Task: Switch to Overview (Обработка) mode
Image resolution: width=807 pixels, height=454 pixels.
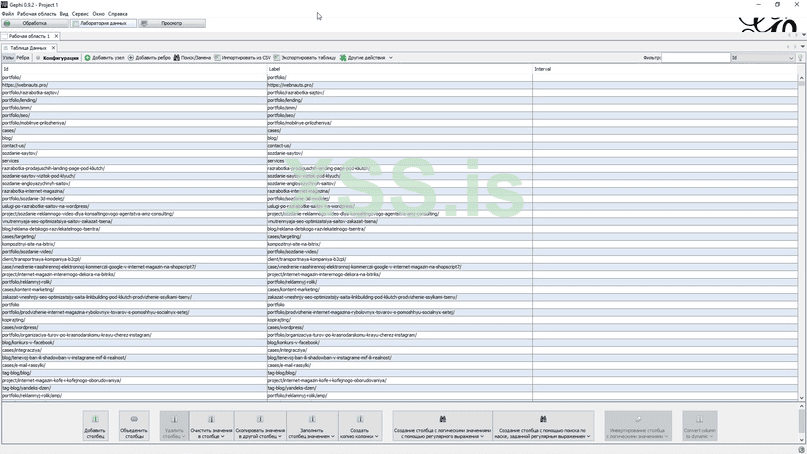Action: click(34, 22)
